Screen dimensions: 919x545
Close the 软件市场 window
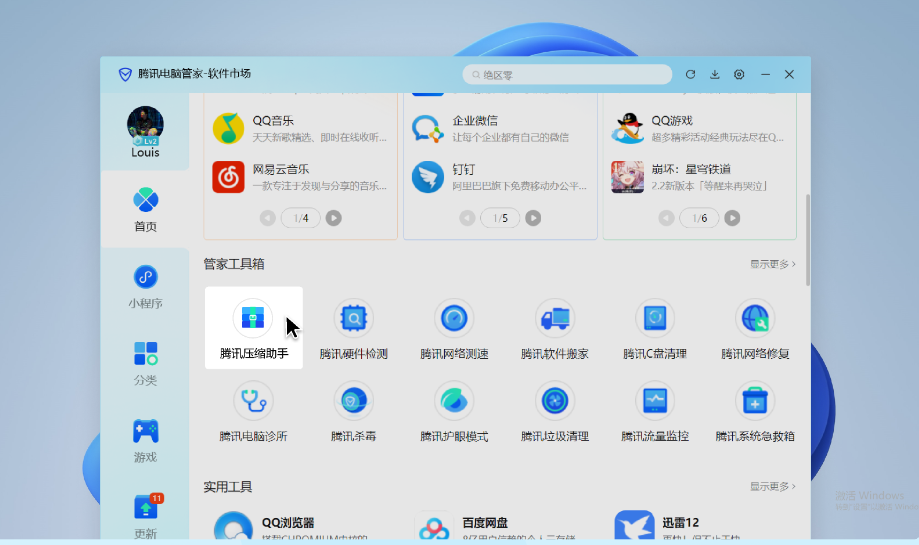coord(789,74)
